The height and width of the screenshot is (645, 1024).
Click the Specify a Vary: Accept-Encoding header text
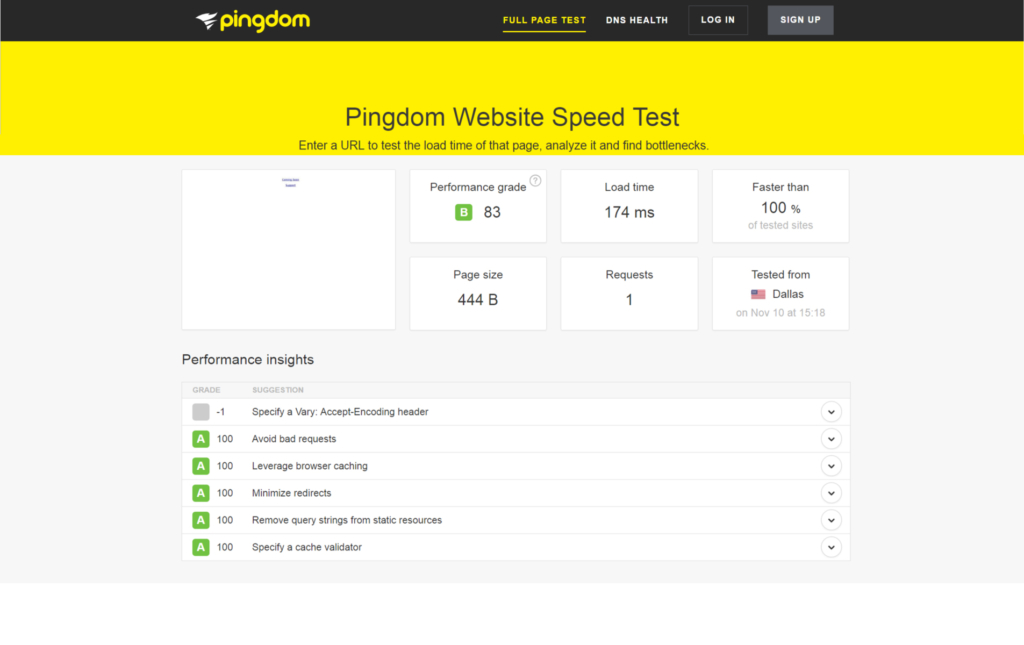tap(340, 412)
